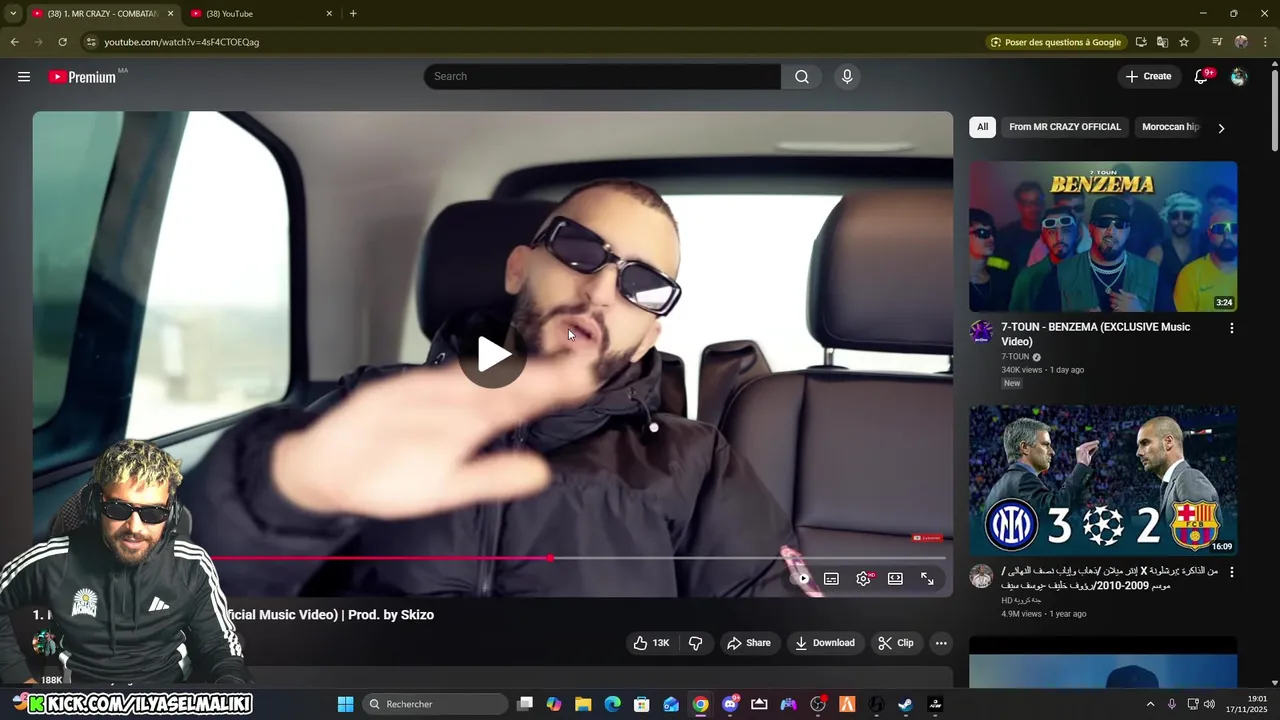Screen dimensions: 1280x720
Task: Open options for Inter Barcelona 2010 video
Action: 1231,572
